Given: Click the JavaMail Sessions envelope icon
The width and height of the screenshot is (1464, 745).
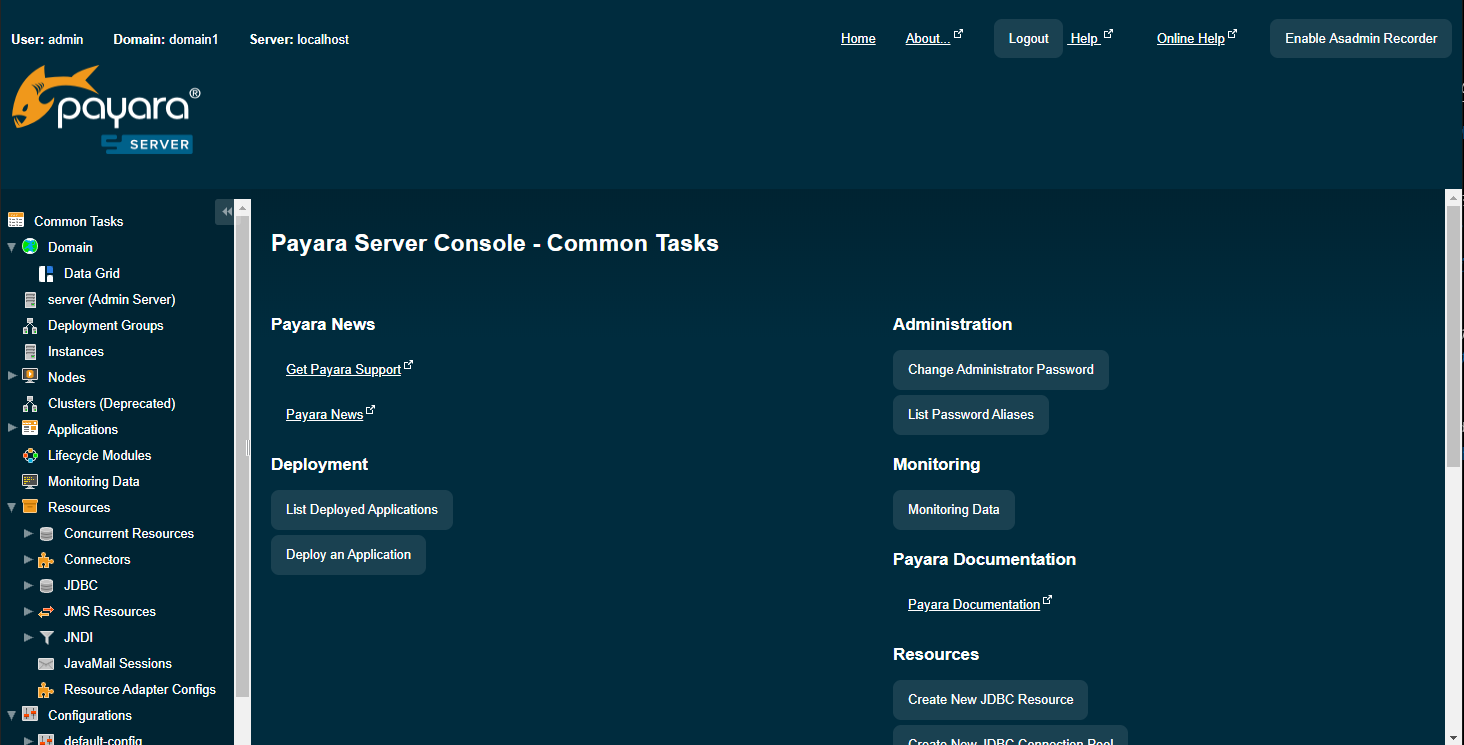Looking at the screenshot, I should (x=46, y=663).
